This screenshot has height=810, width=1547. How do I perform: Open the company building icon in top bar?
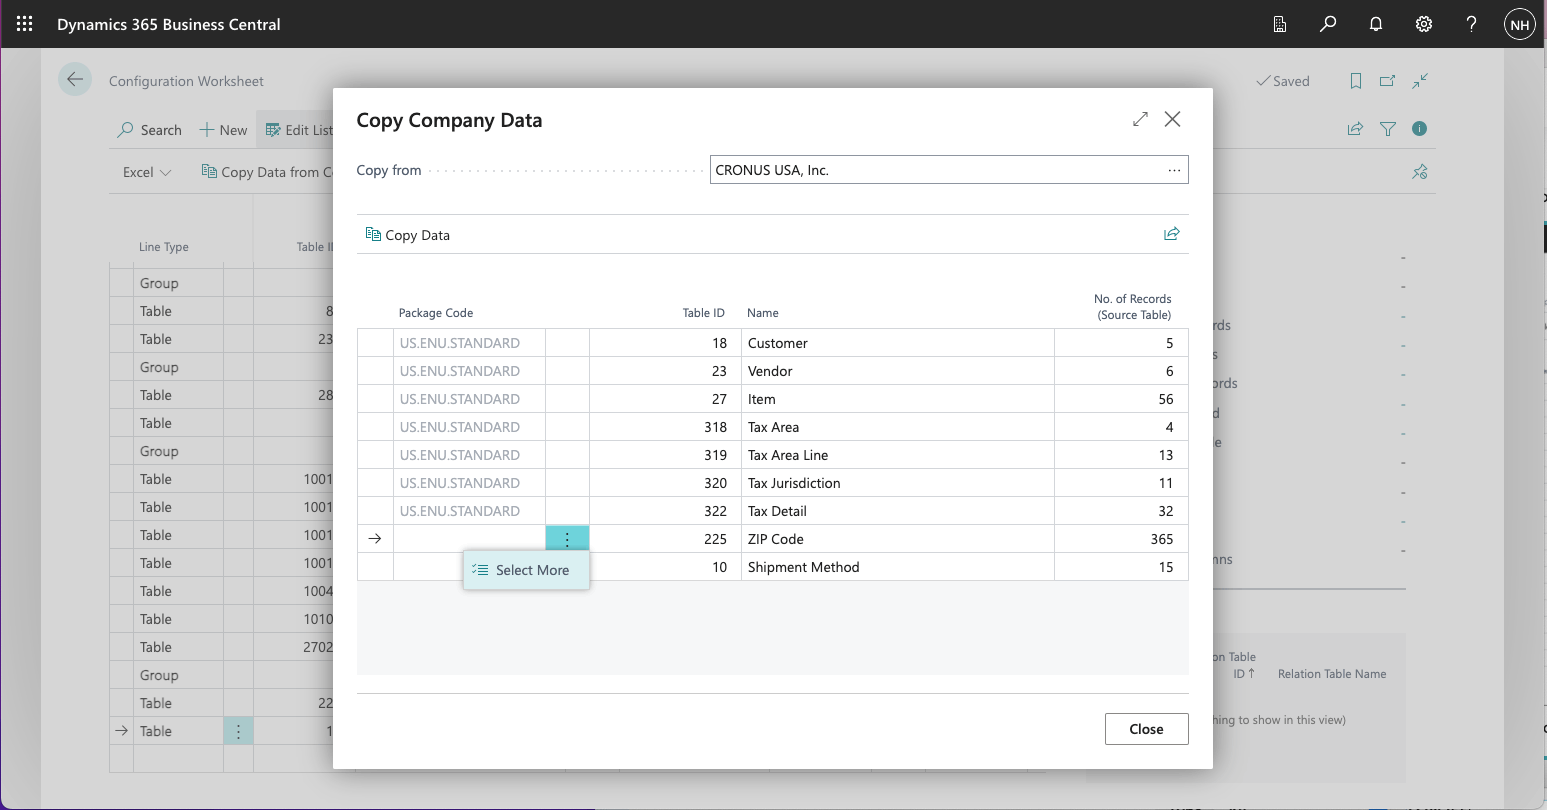(x=1280, y=24)
